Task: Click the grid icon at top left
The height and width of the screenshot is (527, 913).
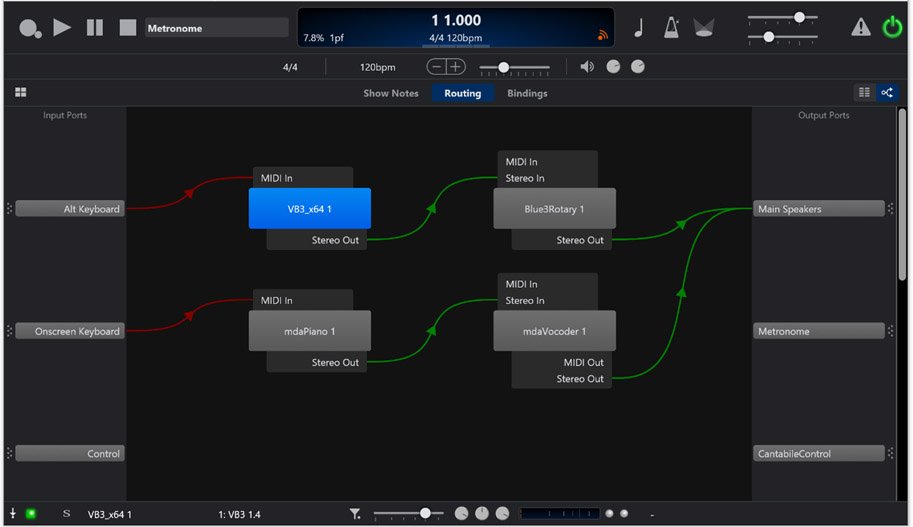Action: click(x=20, y=93)
